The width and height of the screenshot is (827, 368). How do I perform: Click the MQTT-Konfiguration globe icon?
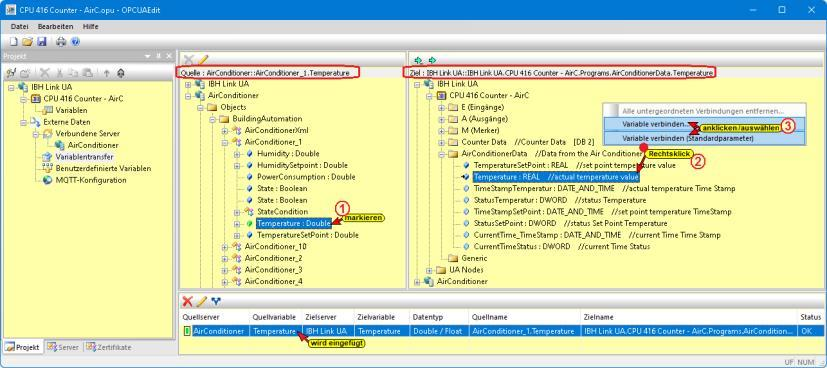pos(47,180)
